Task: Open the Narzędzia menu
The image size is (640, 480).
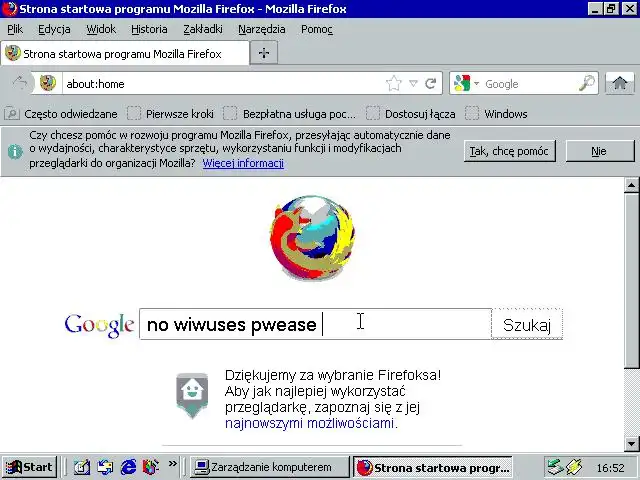Action: click(262, 29)
